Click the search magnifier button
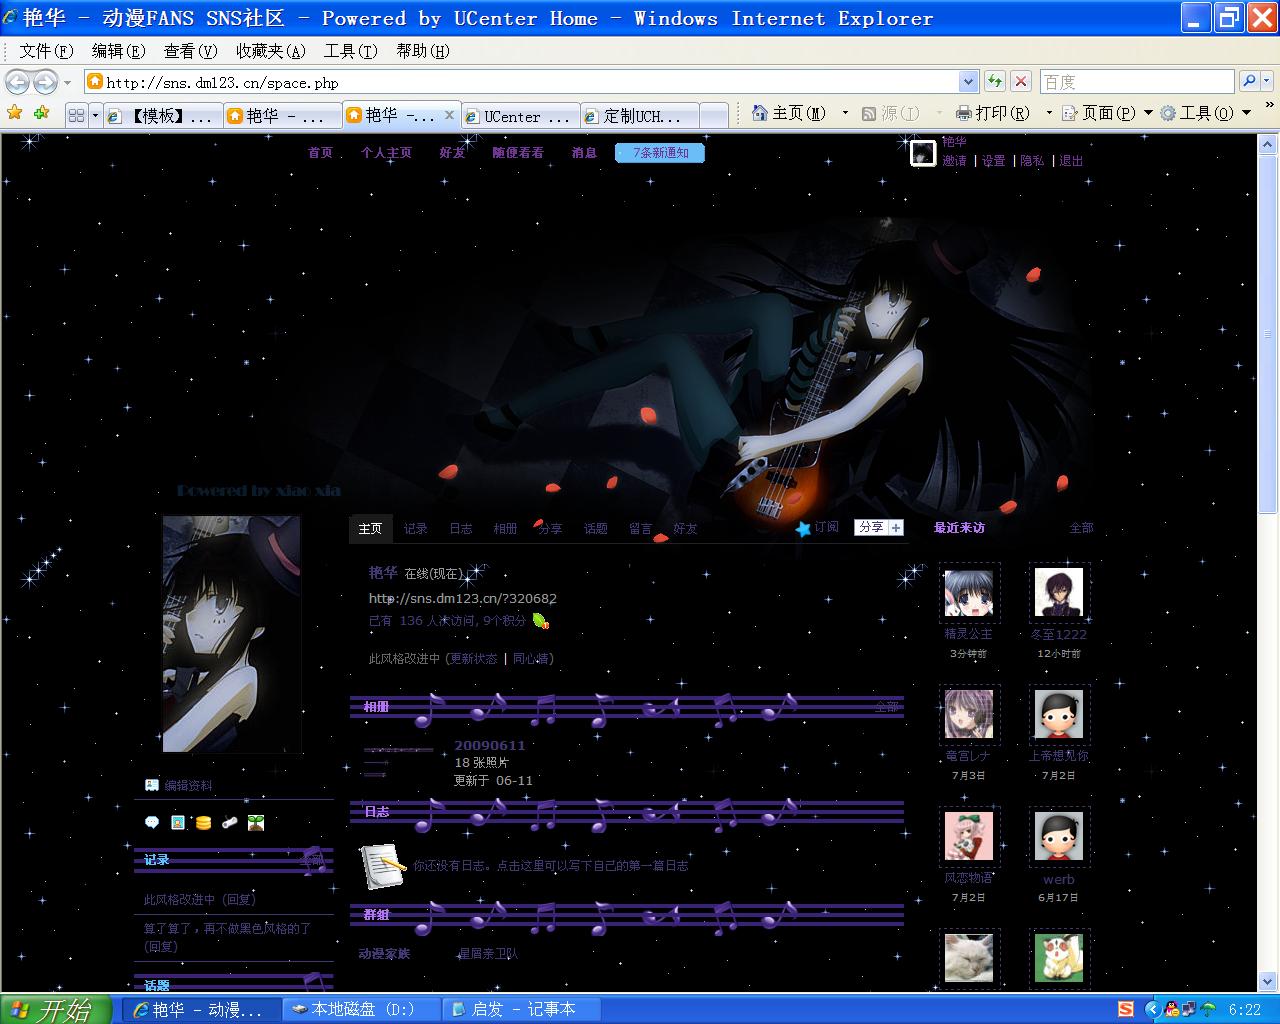 1249,81
